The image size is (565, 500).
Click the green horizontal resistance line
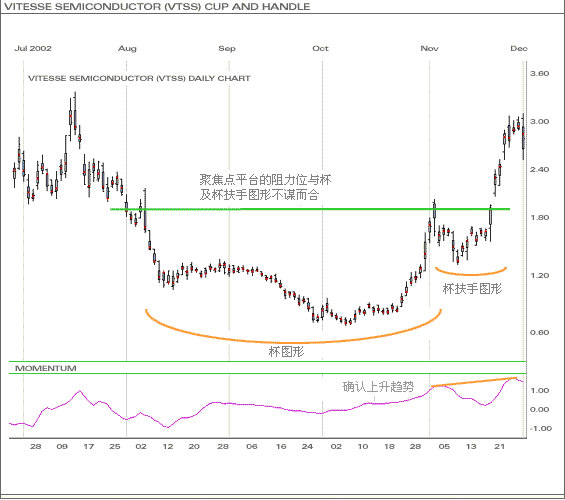(x=310, y=209)
